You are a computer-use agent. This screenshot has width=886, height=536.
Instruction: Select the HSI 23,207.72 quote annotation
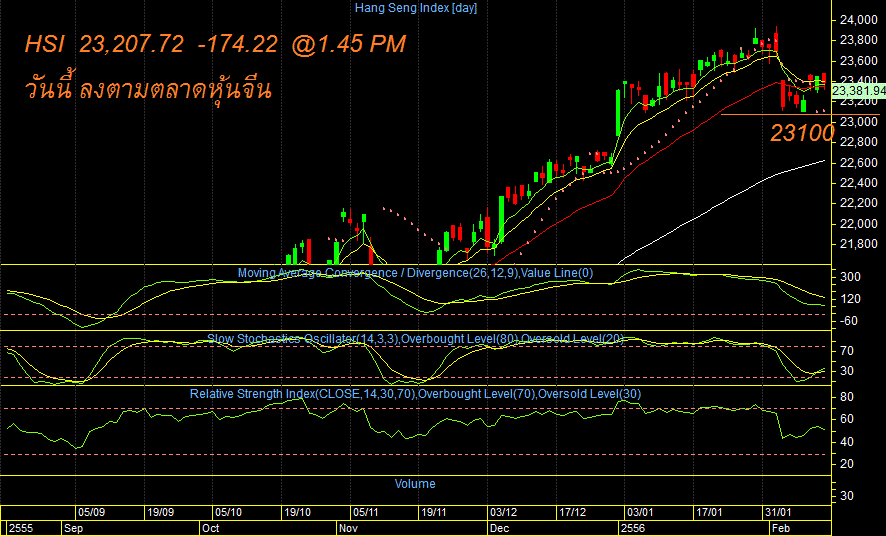tap(215, 44)
